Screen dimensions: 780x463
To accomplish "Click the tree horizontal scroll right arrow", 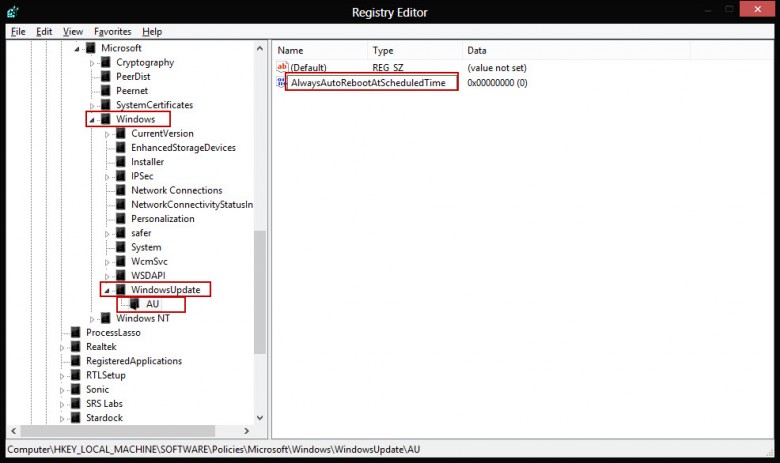I will pyautogui.click(x=246, y=431).
